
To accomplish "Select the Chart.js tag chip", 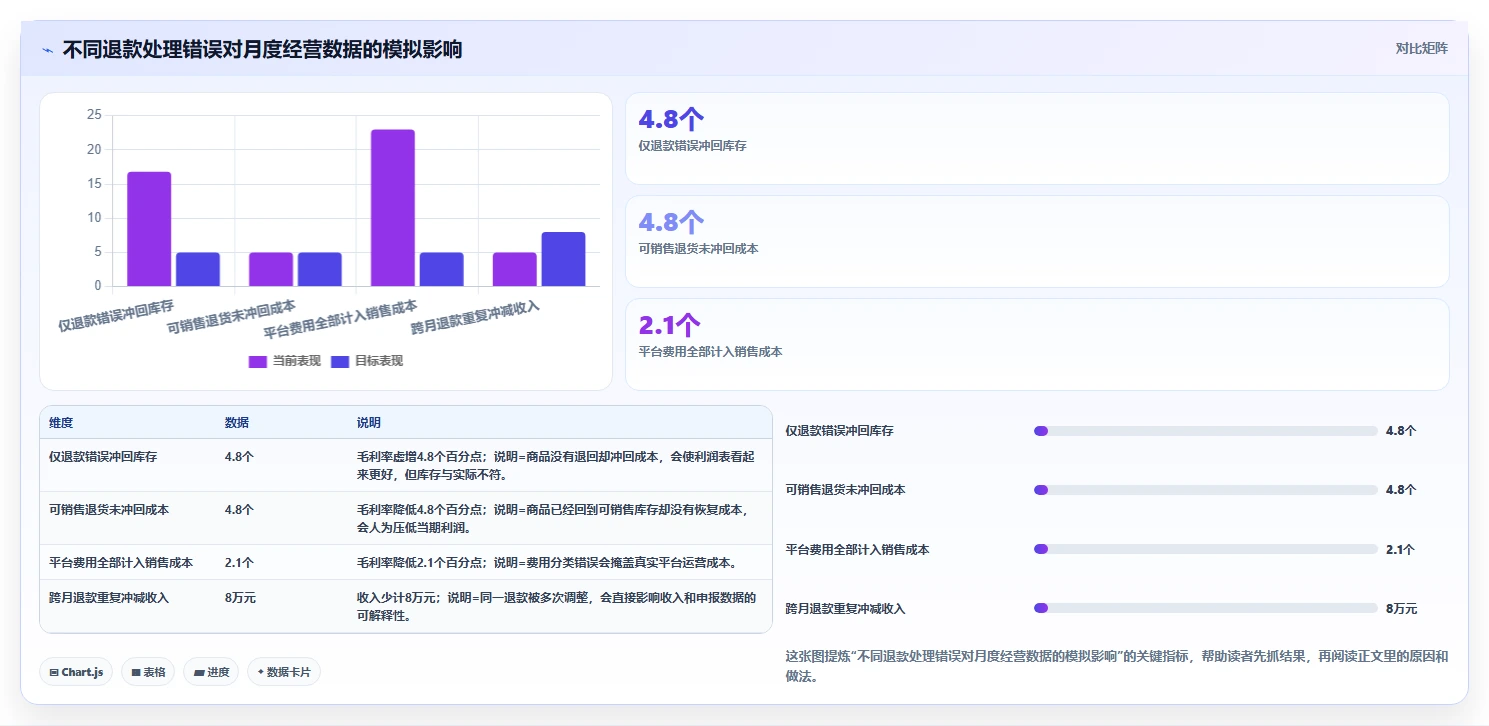I will tap(77, 672).
